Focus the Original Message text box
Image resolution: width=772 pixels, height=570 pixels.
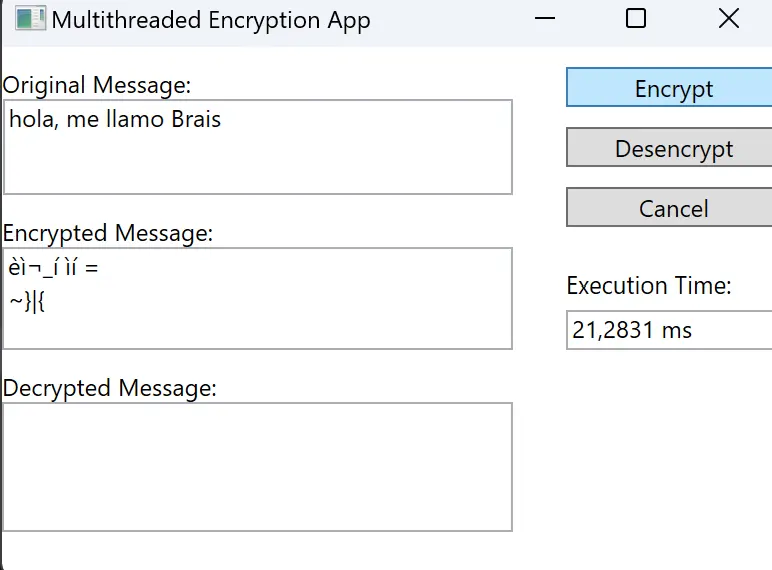pyautogui.click(x=258, y=160)
